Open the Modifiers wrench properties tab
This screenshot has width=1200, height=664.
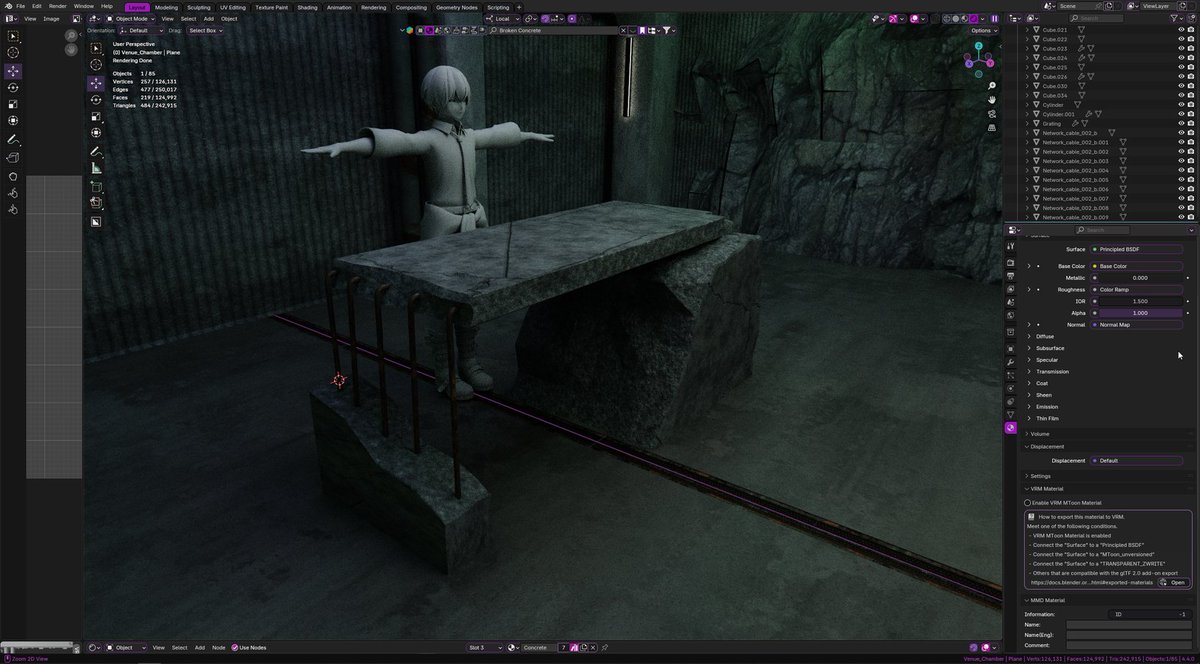point(1011,362)
